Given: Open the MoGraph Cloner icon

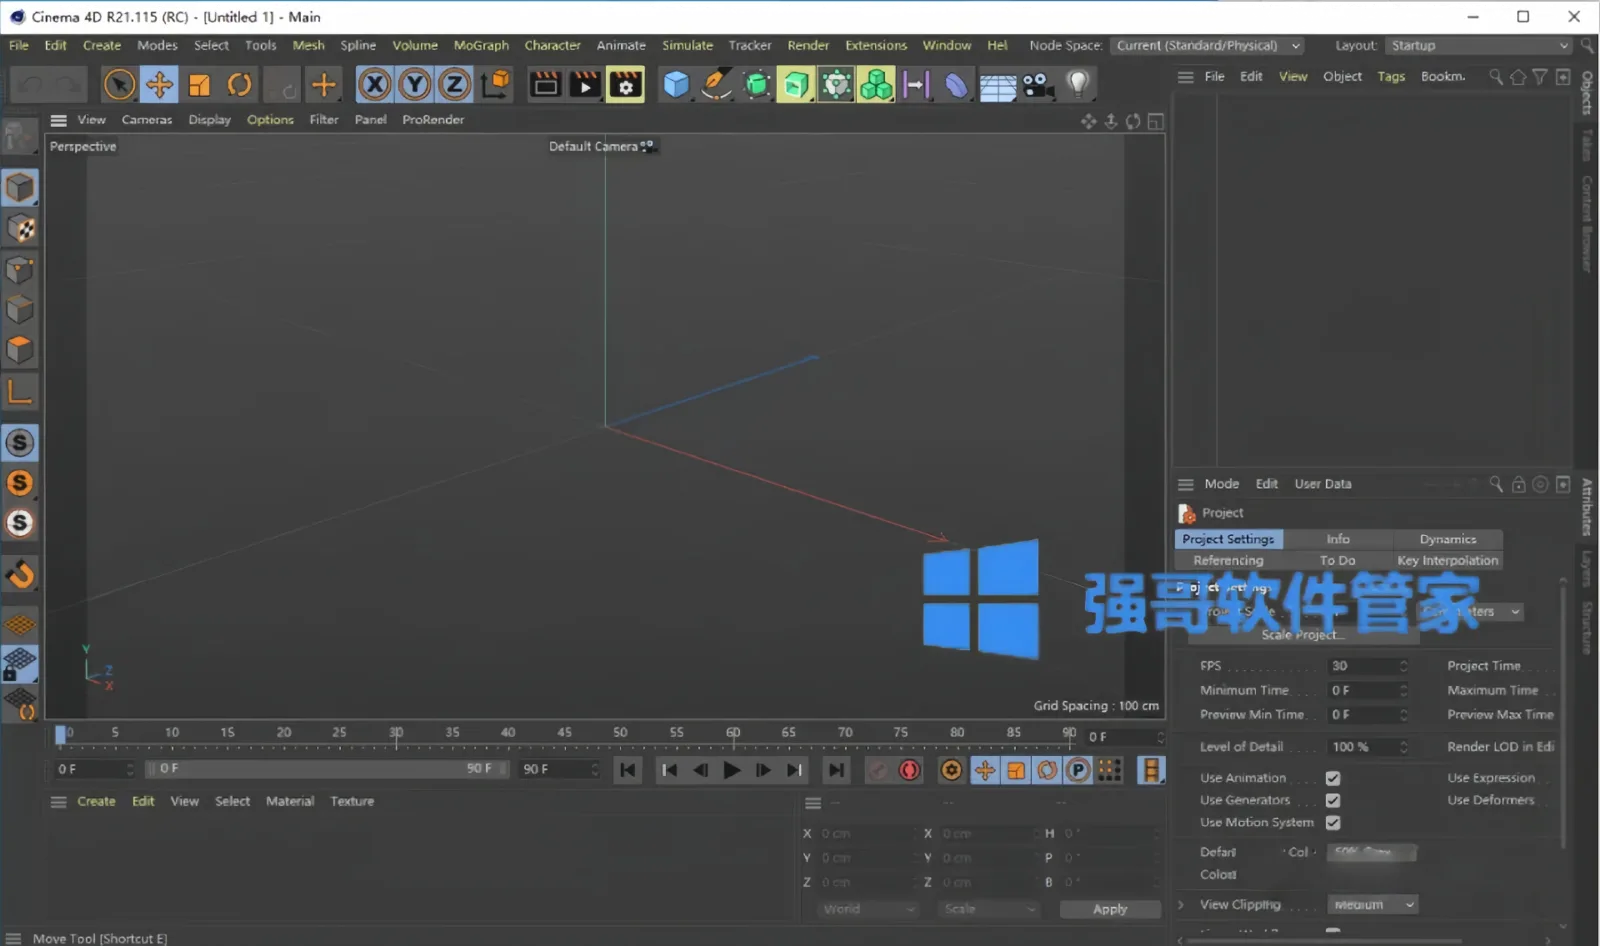Looking at the screenshot, I should [x=876, y=85].
